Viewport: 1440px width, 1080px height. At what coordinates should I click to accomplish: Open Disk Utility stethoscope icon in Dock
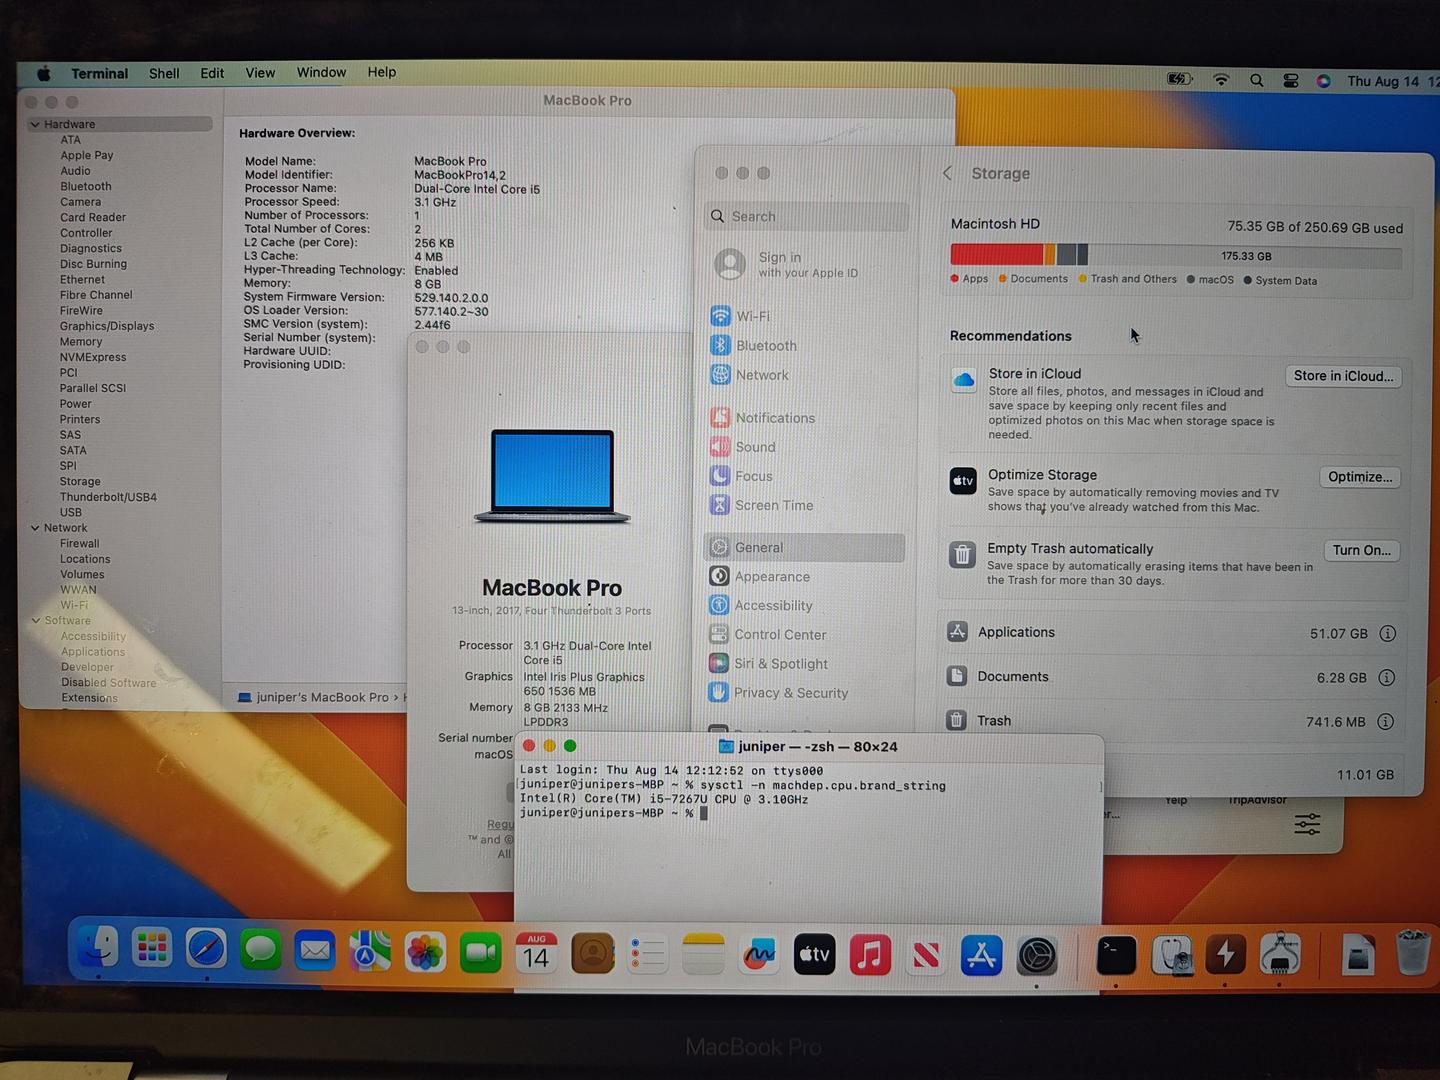1171,956
